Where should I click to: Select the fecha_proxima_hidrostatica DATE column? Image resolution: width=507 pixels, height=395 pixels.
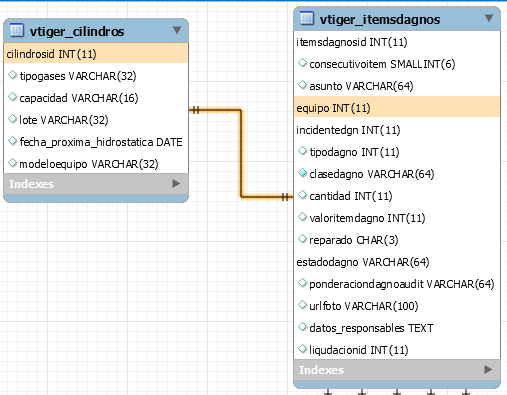click(96, 142)
